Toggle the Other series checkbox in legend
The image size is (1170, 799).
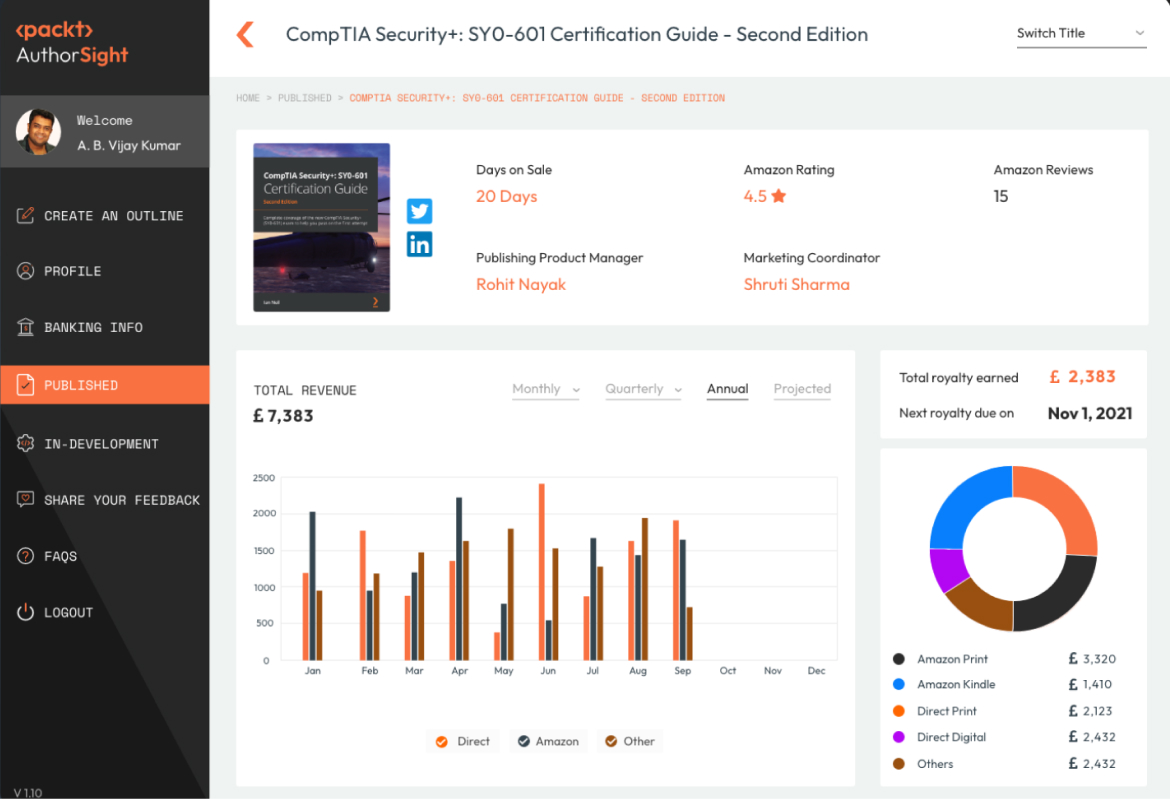pos(610,741)
